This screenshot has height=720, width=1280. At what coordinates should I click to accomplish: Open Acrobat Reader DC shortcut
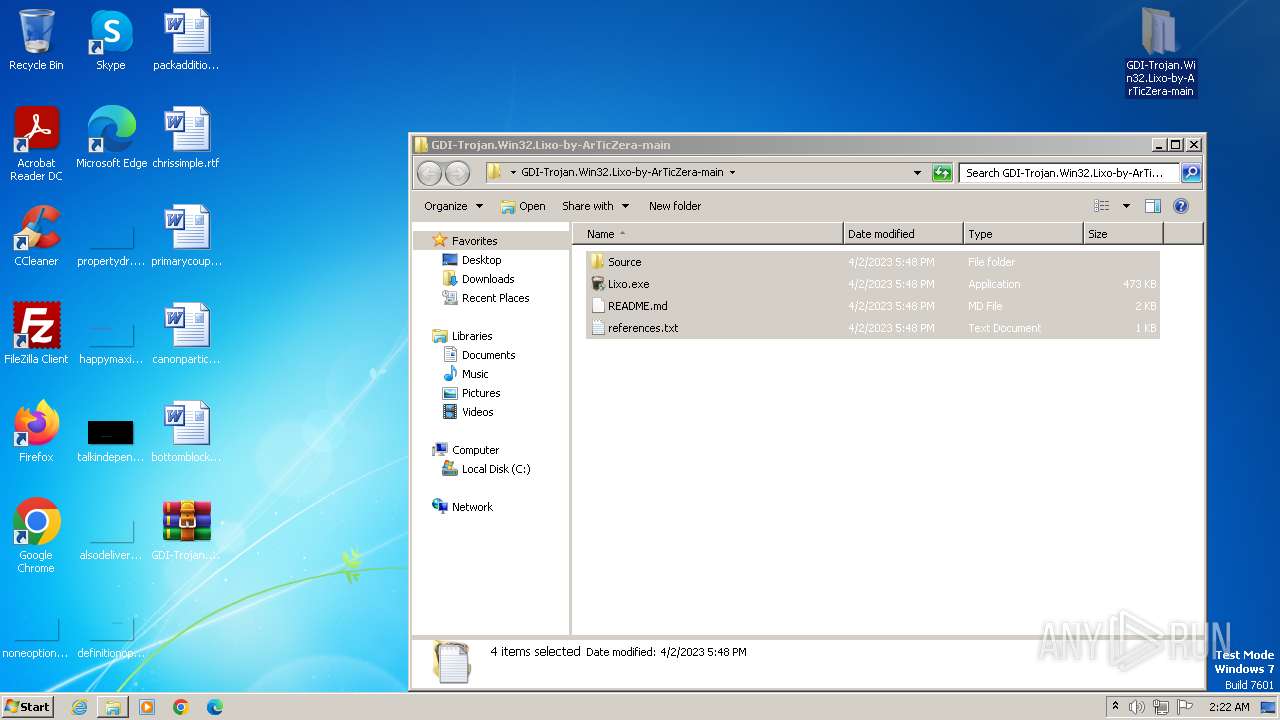coord(36,144)
